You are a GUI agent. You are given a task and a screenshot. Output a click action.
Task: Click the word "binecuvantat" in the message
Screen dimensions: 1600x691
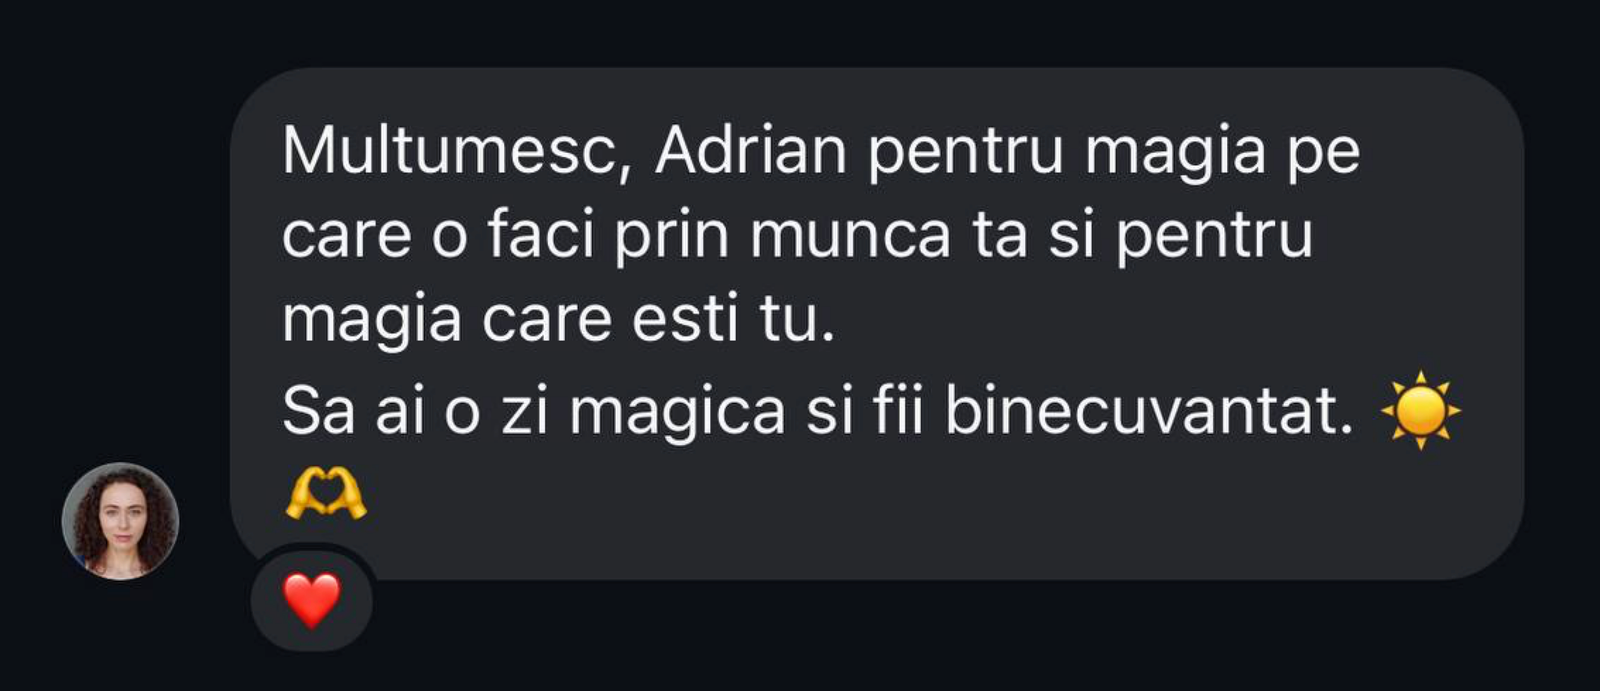click(1148, 410)
